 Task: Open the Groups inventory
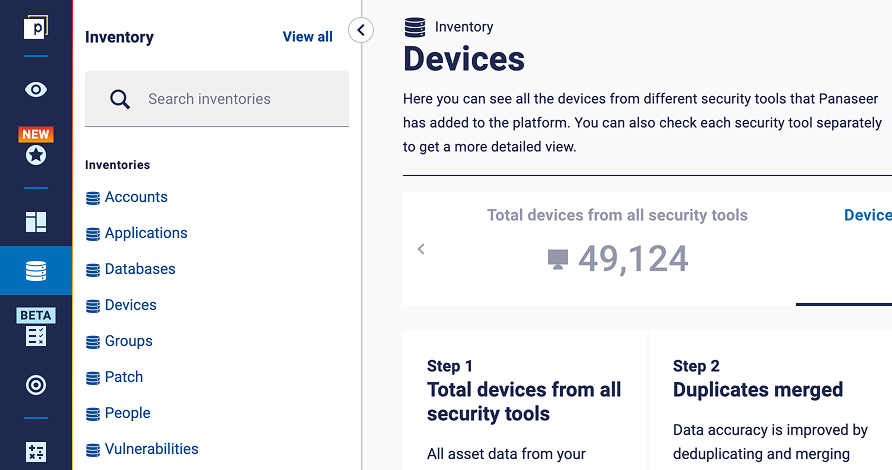click(x=119, y=341)
